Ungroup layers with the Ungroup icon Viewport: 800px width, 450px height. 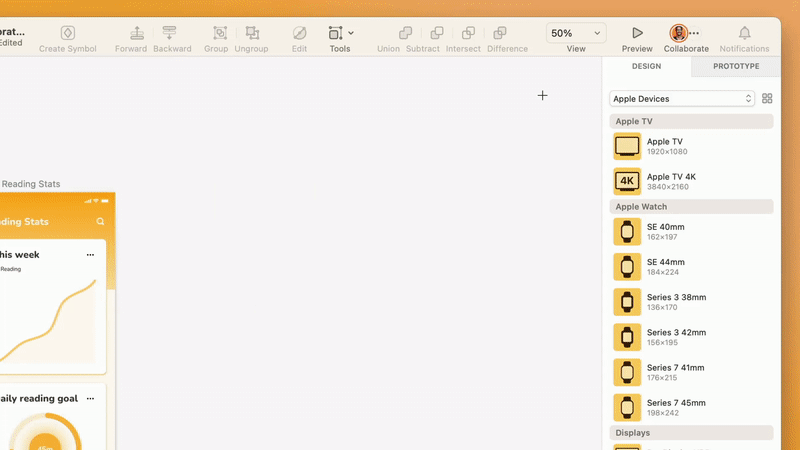[x=252, y=33]
